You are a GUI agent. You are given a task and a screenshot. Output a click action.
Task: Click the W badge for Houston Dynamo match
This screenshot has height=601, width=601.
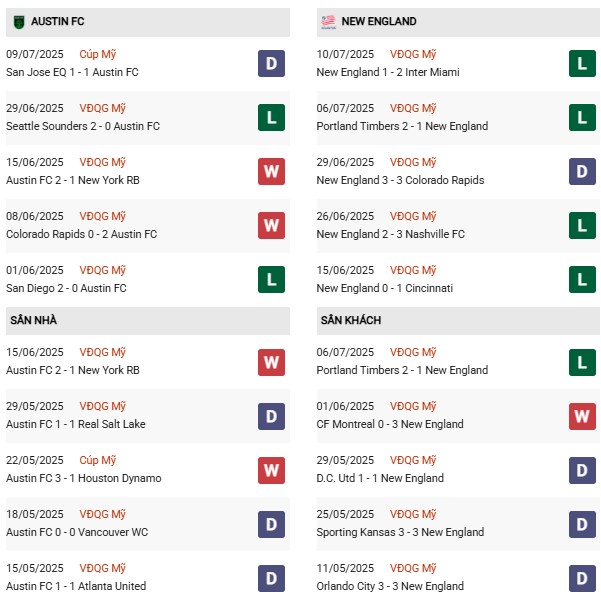point(271,470)
